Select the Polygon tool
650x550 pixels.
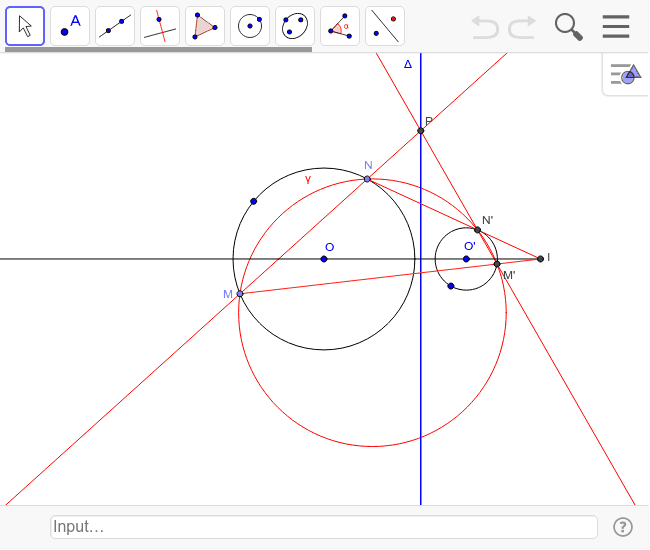click(205, 26)
